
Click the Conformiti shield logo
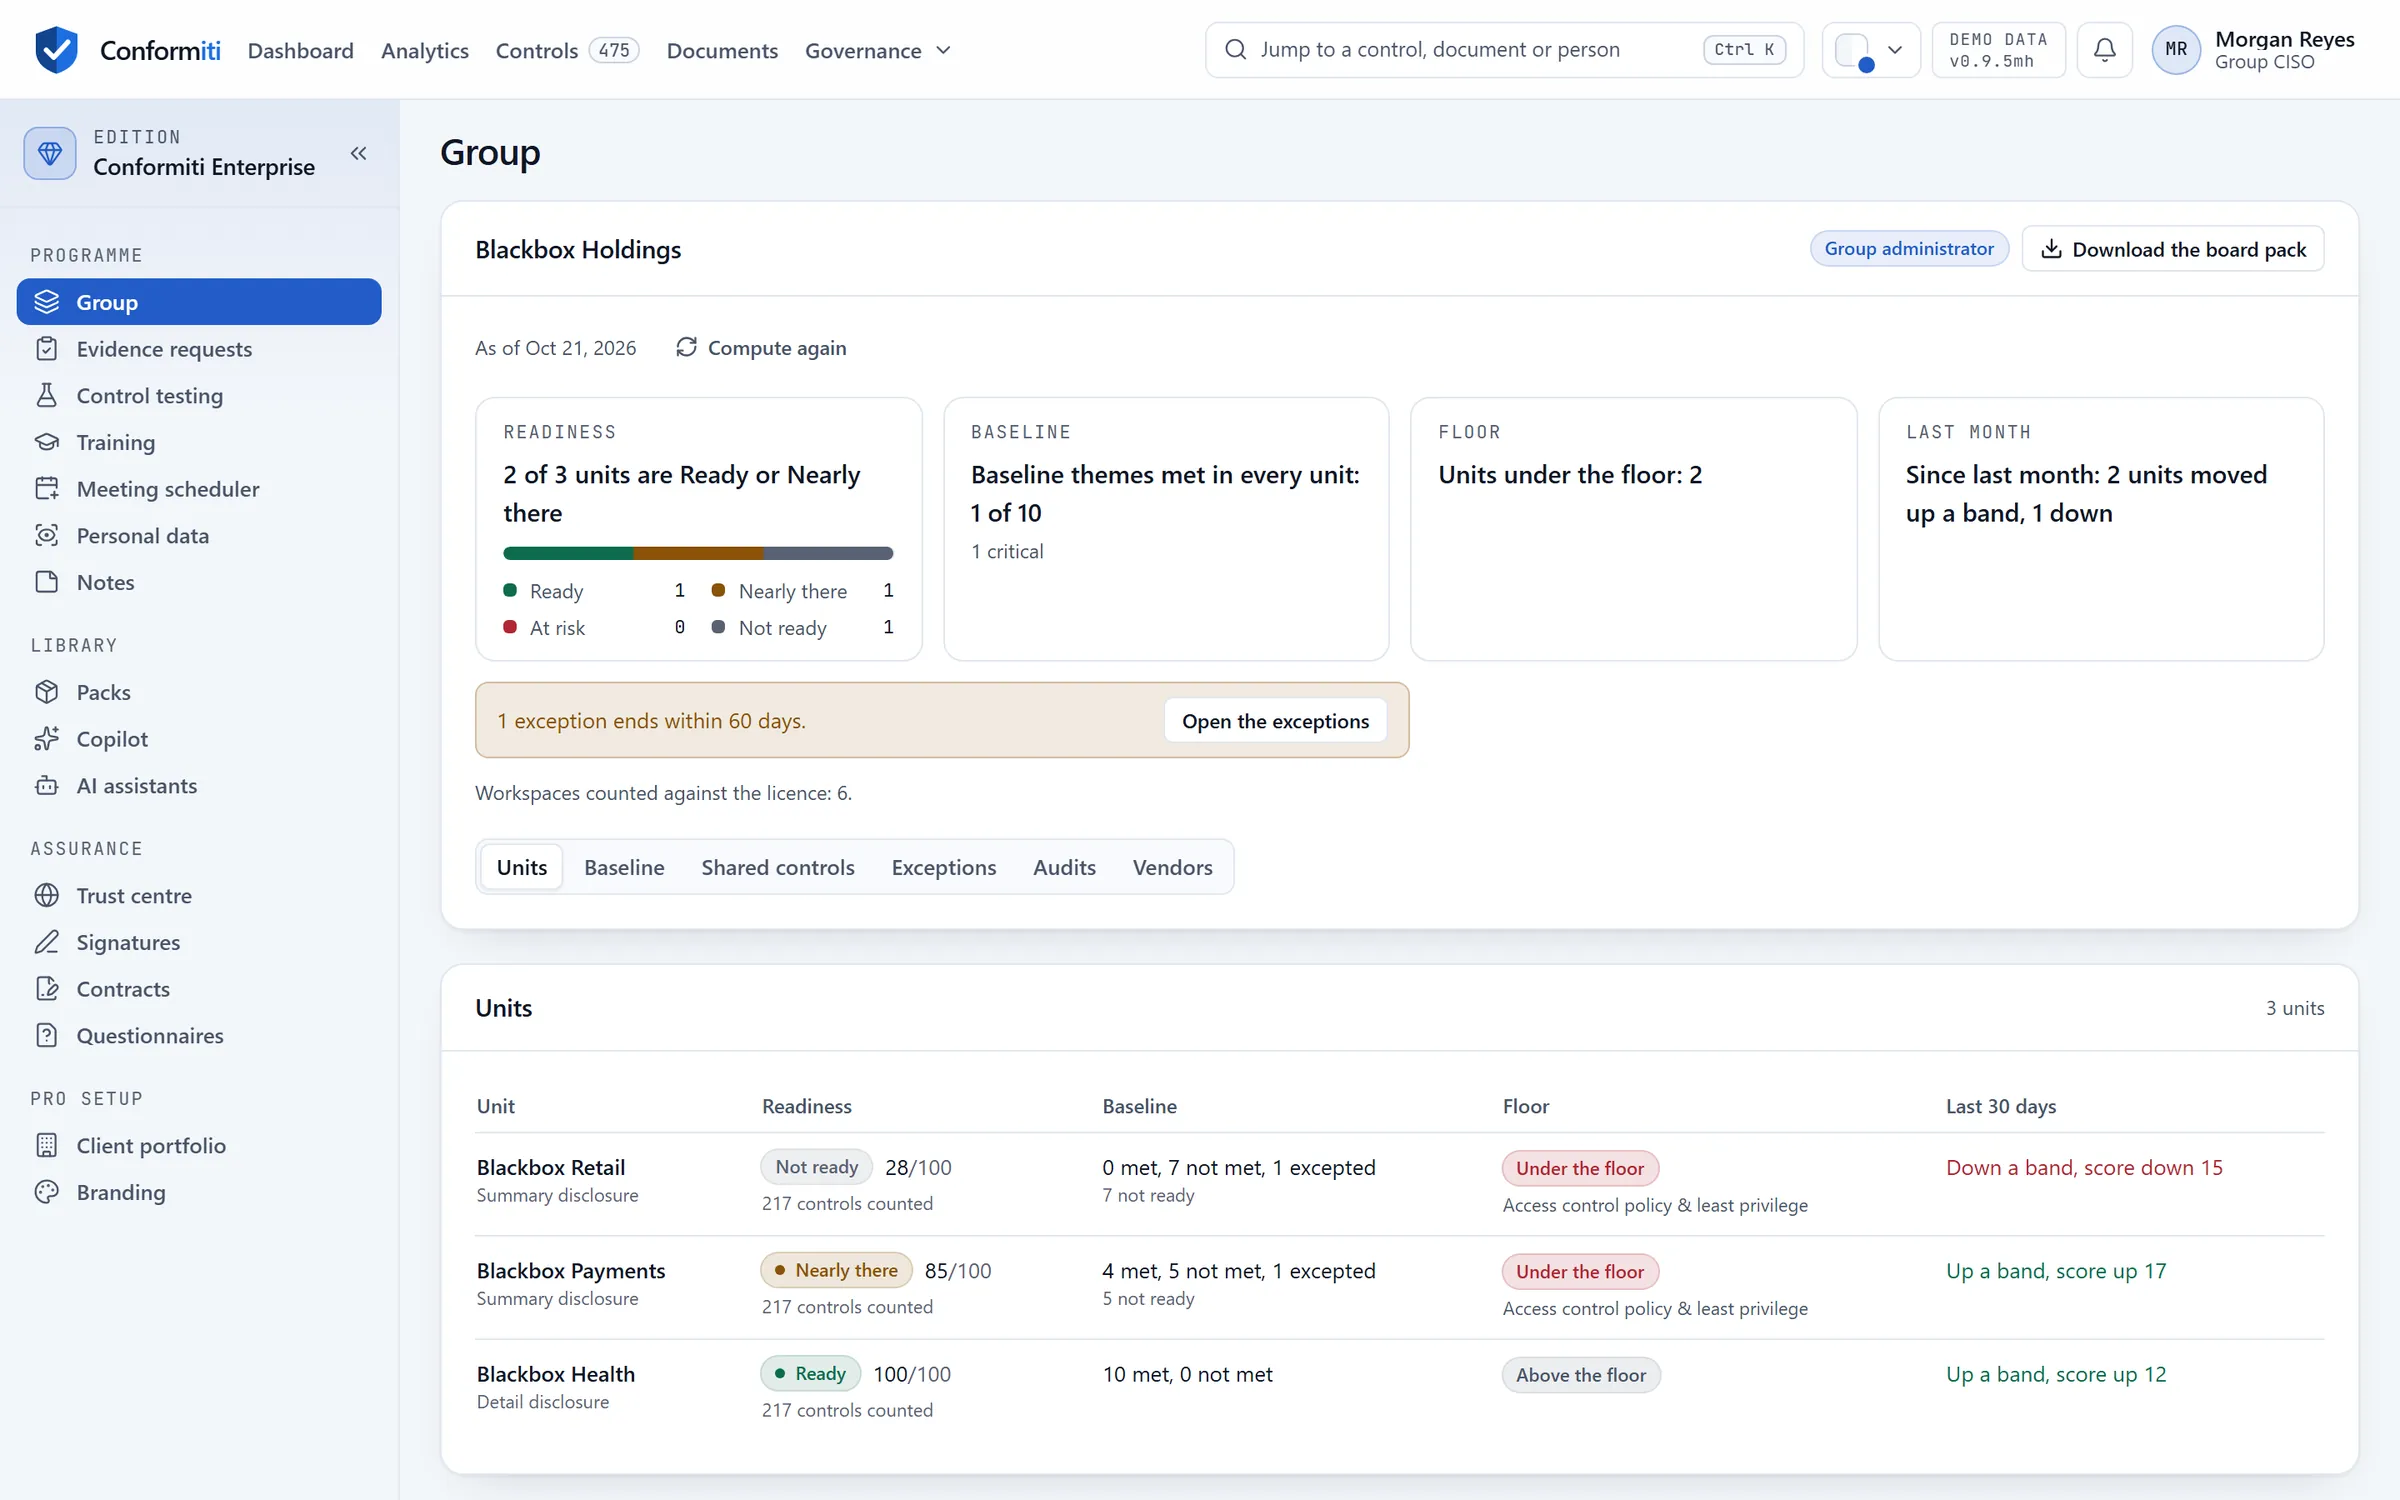point(56,50)
